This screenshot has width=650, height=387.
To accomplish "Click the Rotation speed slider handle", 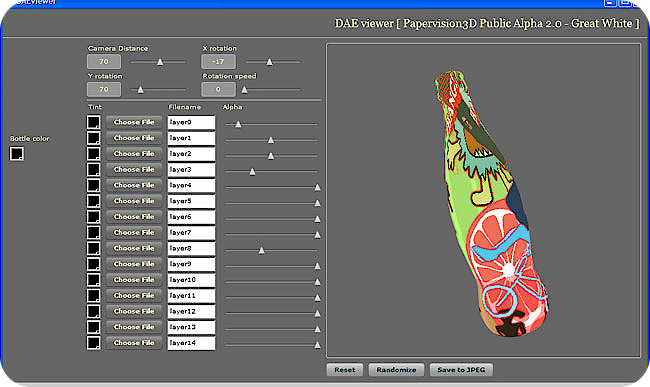I will [245, 89].
